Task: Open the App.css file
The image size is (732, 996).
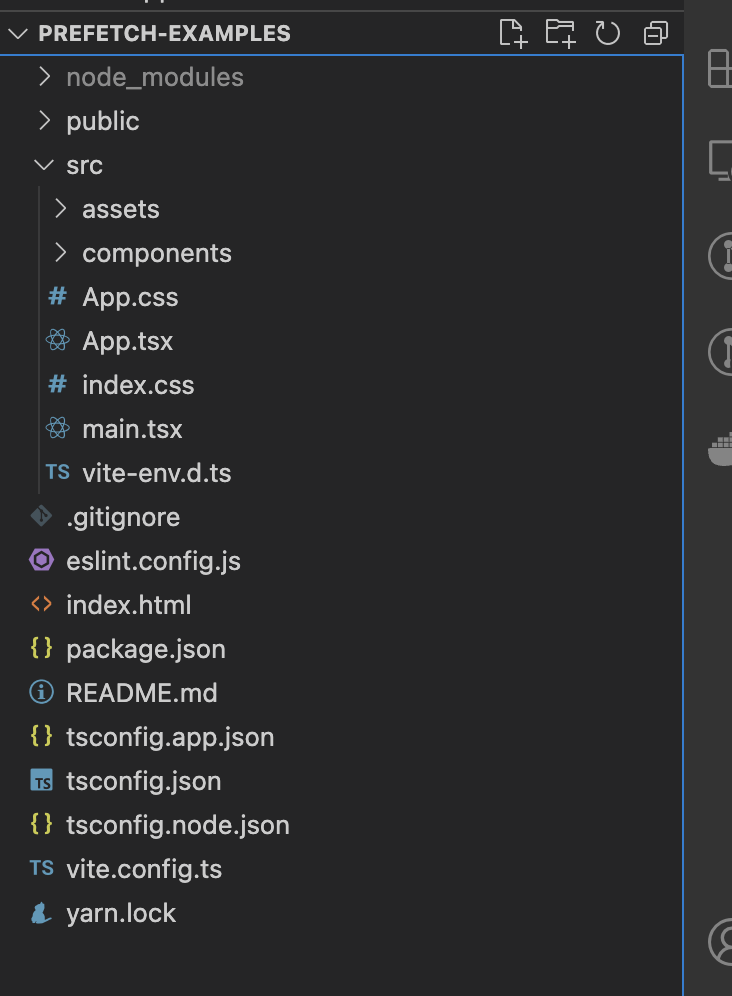Action: click(x=130, y=297)
